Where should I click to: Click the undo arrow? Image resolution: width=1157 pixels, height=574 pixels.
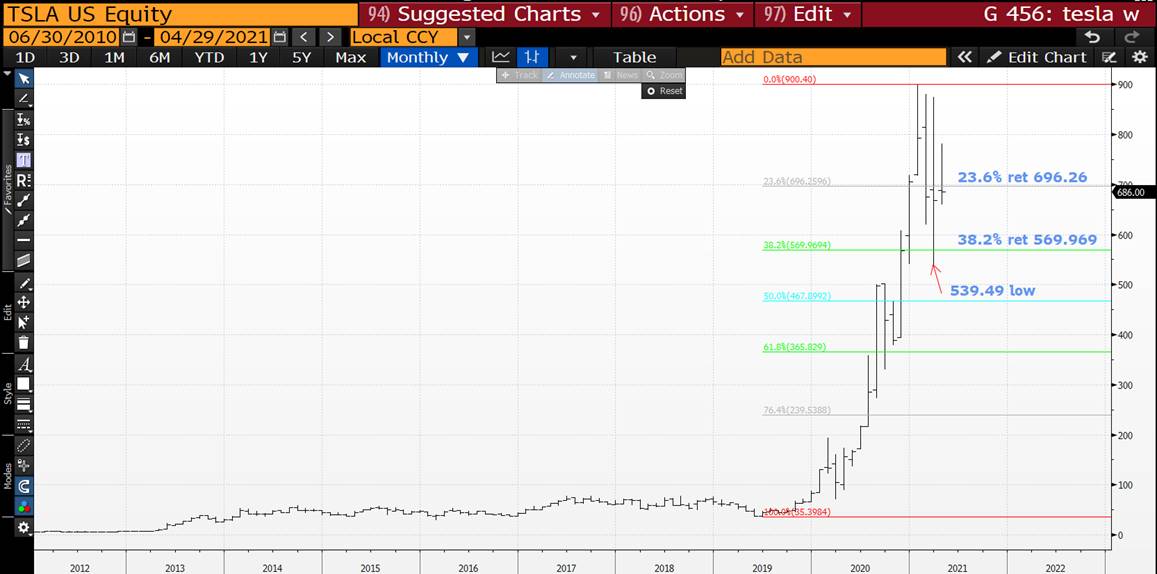(1093, 37)
